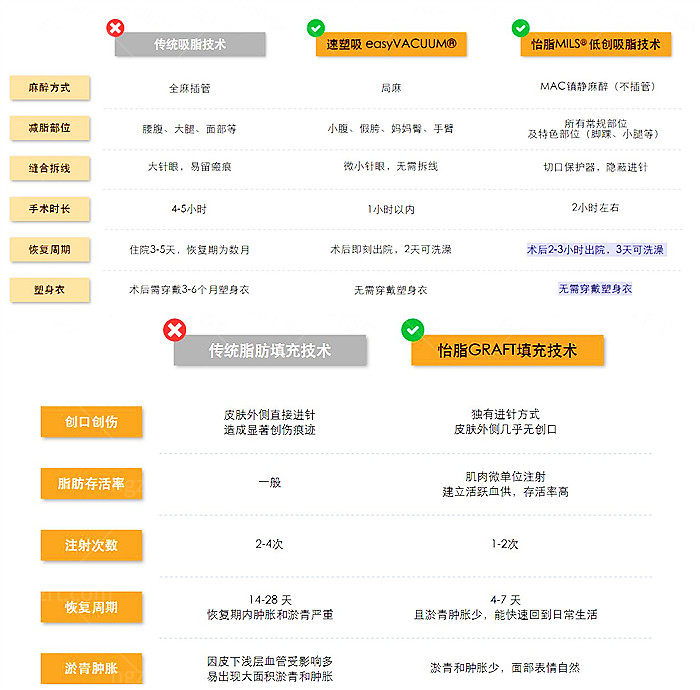This screenshot has width=700, height=690.
Task: Click the text 一般 in 脂肪存活率 row
Action: click(x=270, y=482)
